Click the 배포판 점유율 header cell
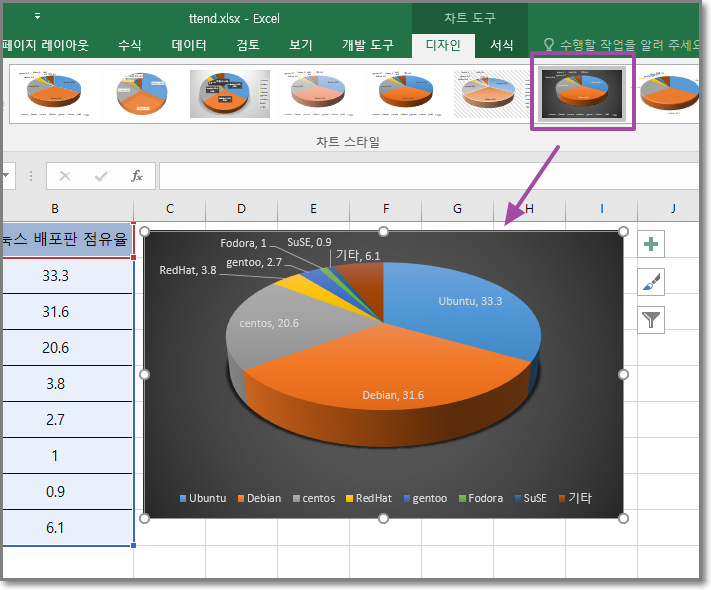The width and height of the screenshot is (711, 590). (x=67, y=240)
